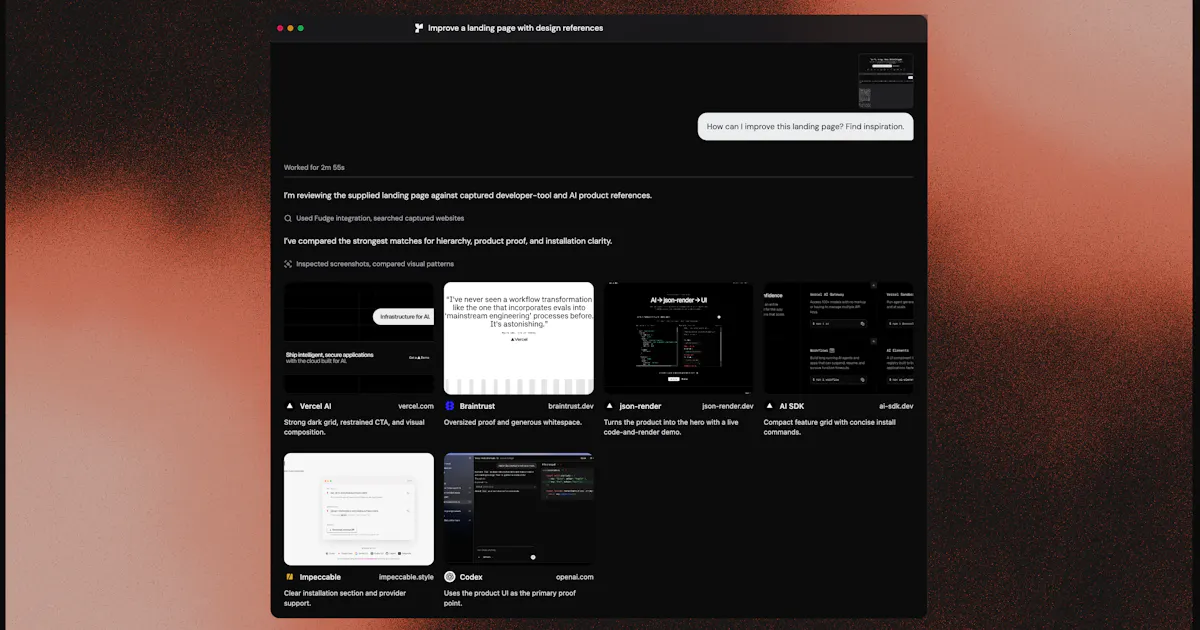Click the Braintrust blue favicon
This screenshot has width=1200, height=630.
coord(450,406)
